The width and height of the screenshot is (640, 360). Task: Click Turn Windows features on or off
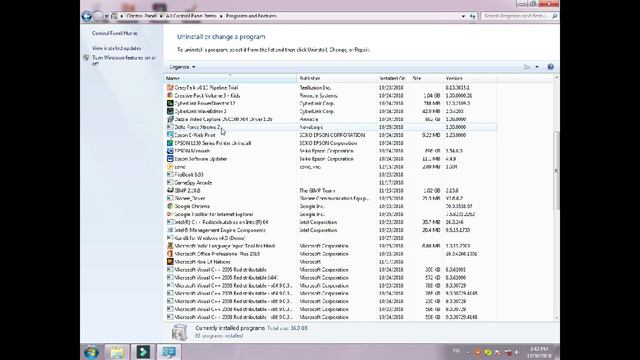coord(124,60)
